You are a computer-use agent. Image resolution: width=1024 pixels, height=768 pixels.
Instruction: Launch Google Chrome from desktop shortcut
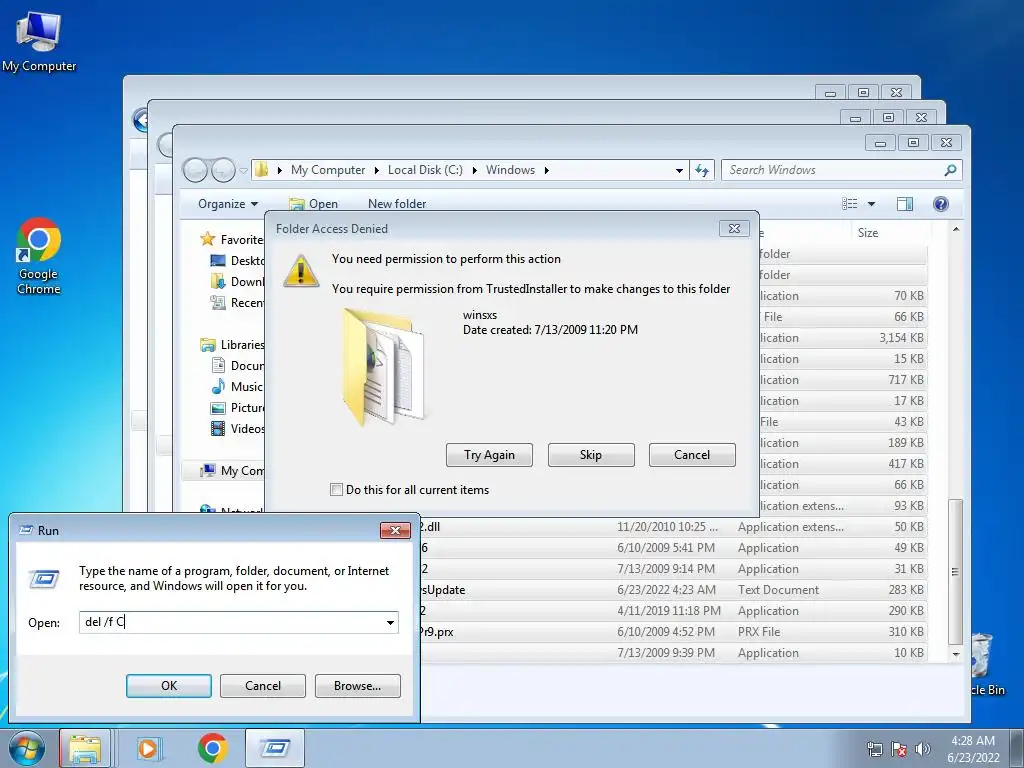pyautogui.click(x=39, y=256)
